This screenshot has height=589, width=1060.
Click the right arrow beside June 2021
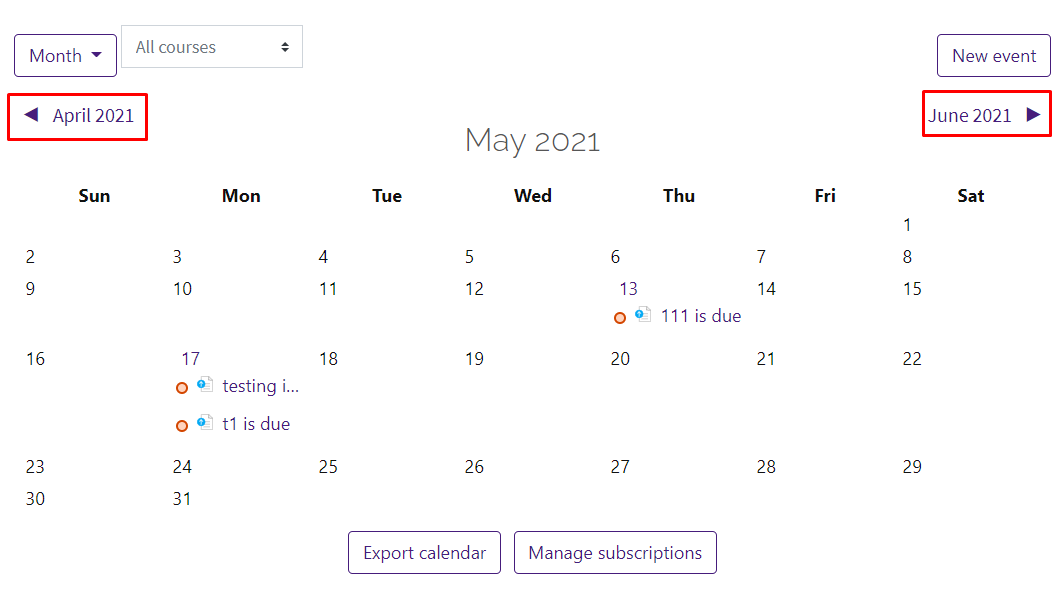point(1033,115)
